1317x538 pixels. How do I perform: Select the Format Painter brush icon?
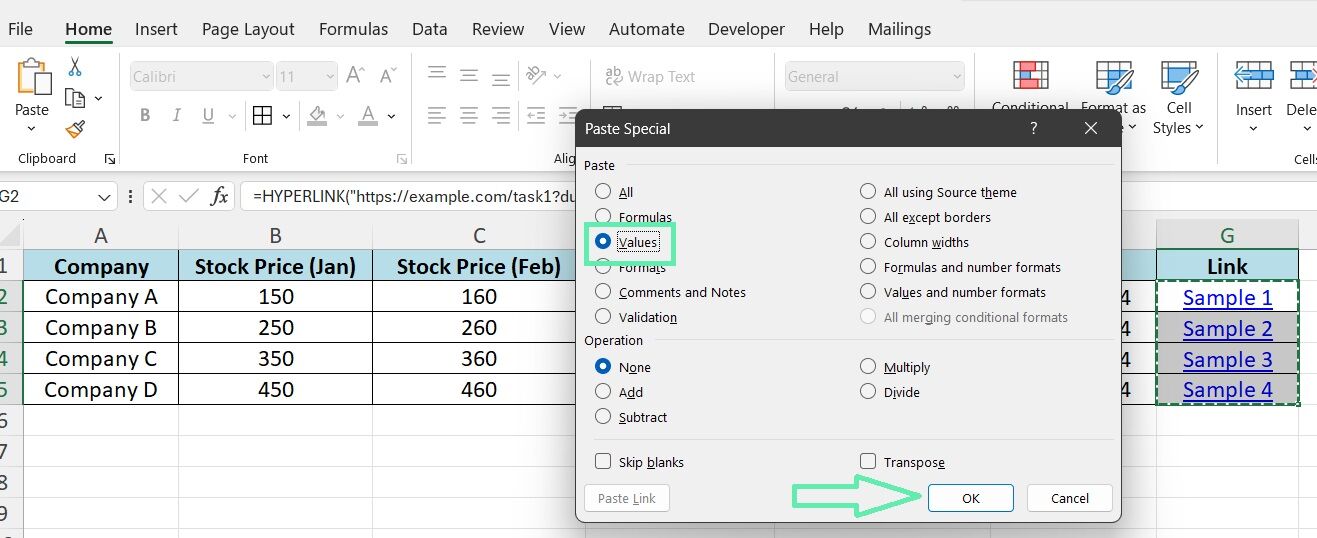pyautogui.click(x=75, y=128)
